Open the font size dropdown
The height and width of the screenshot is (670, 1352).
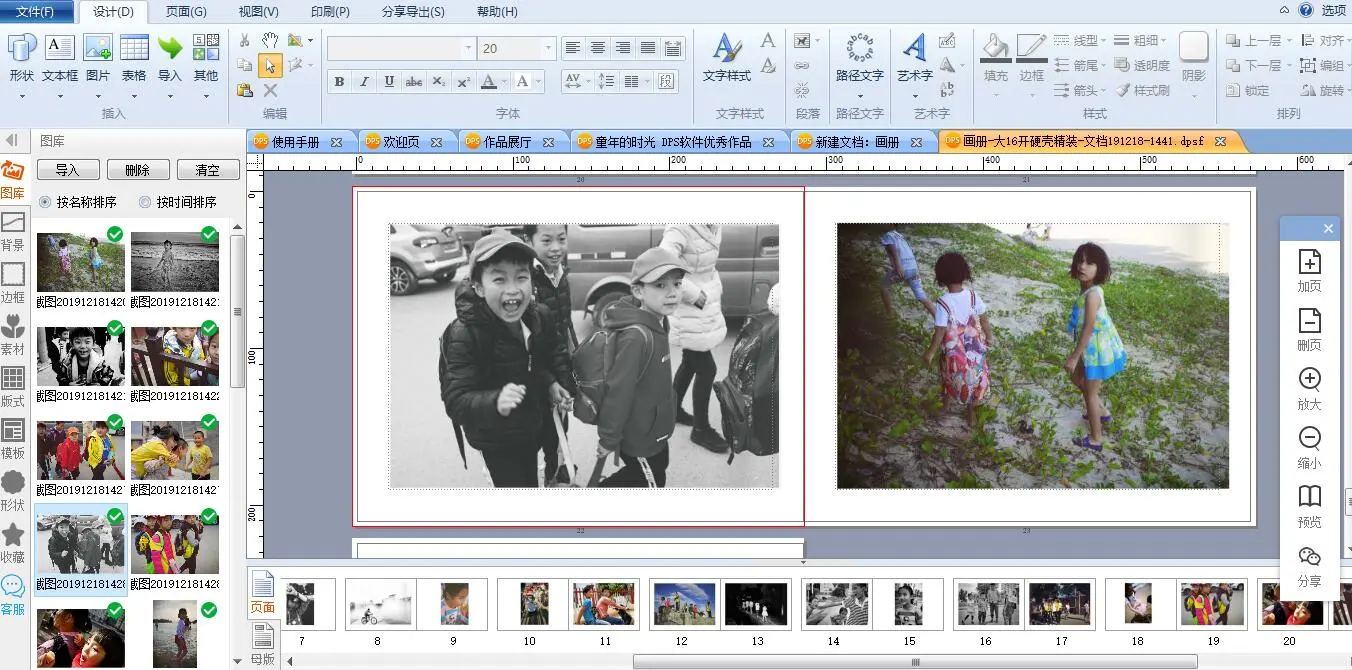click(548, 48)
